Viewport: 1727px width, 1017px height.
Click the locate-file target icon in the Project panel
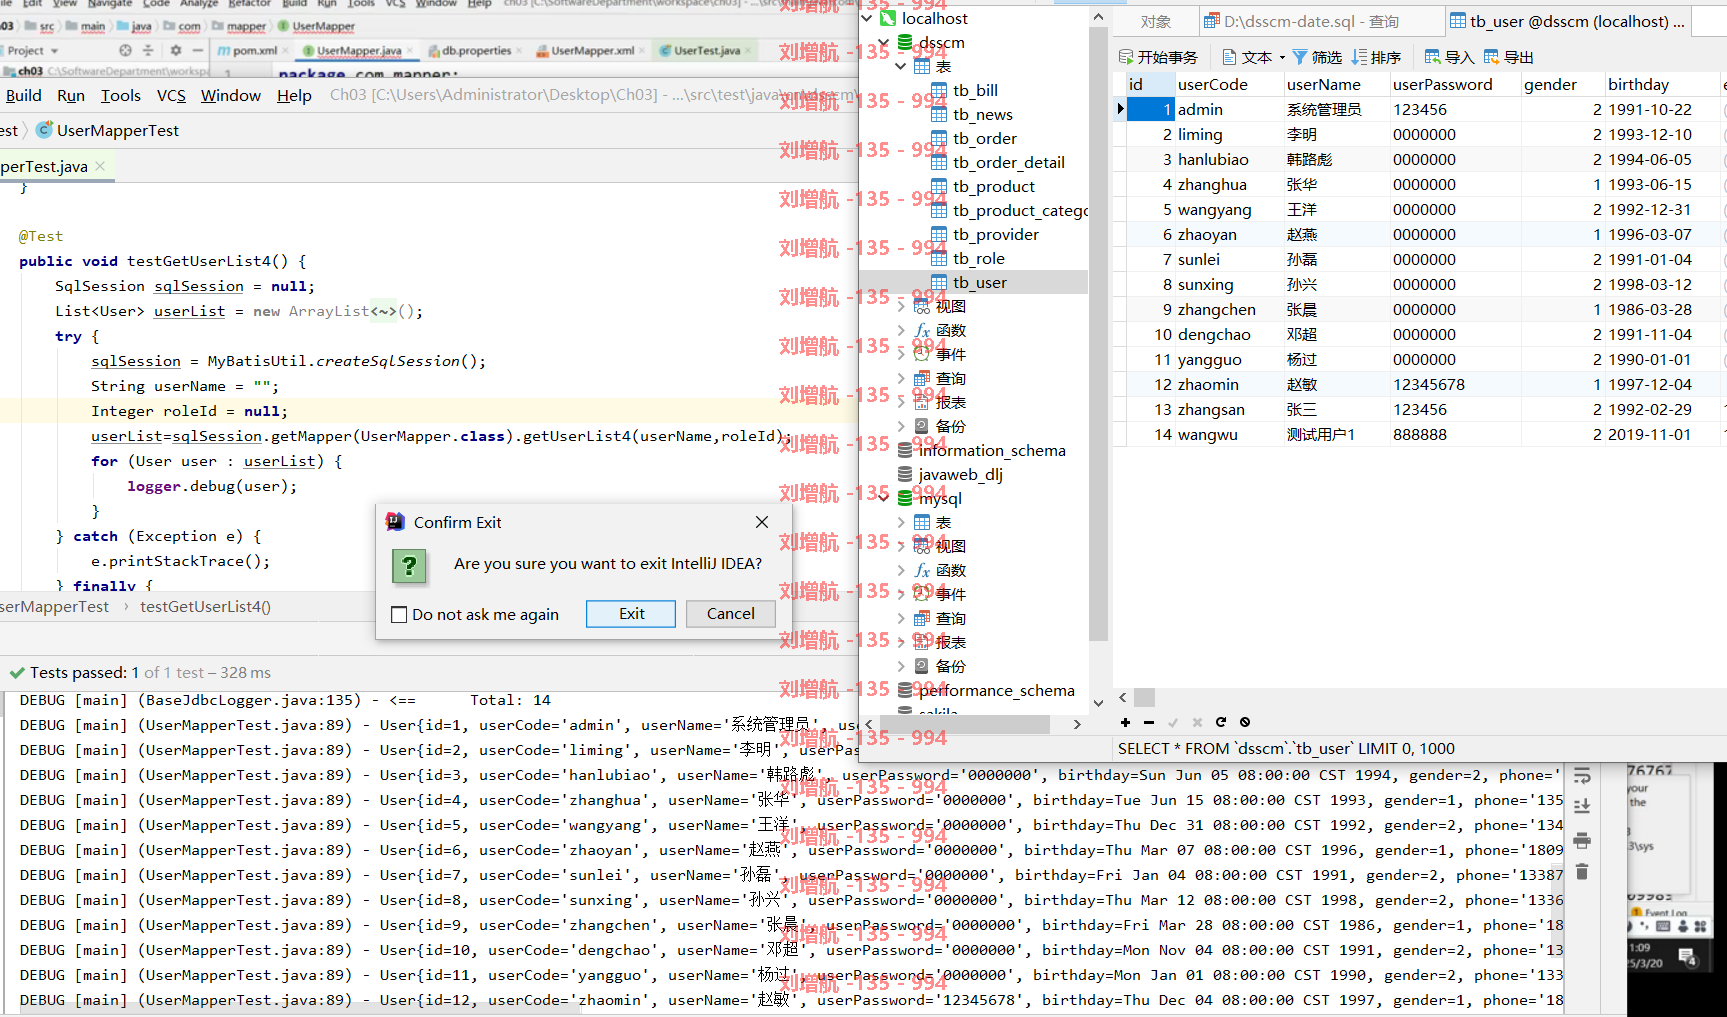[x=125, y=50]
